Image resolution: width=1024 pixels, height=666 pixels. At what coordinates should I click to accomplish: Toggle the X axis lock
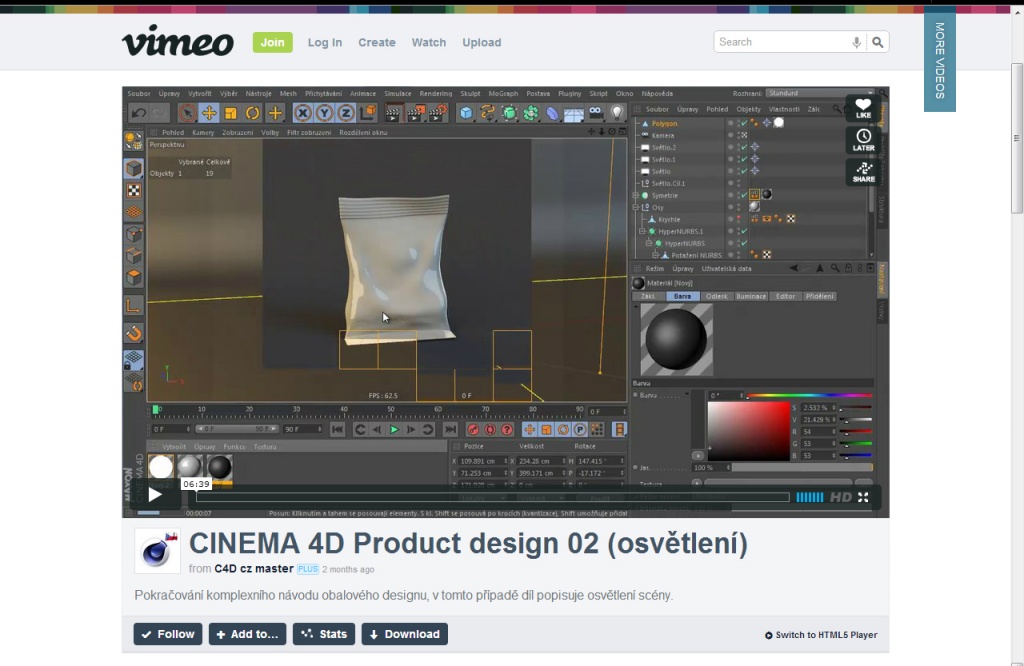(302, 113)
